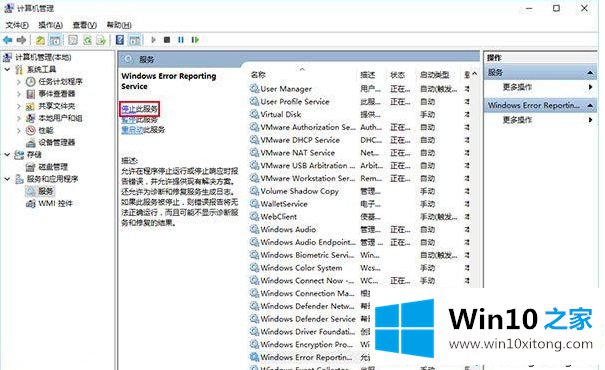
Task: Select the VMware NAT Service row
Action: tap(359, 152)
